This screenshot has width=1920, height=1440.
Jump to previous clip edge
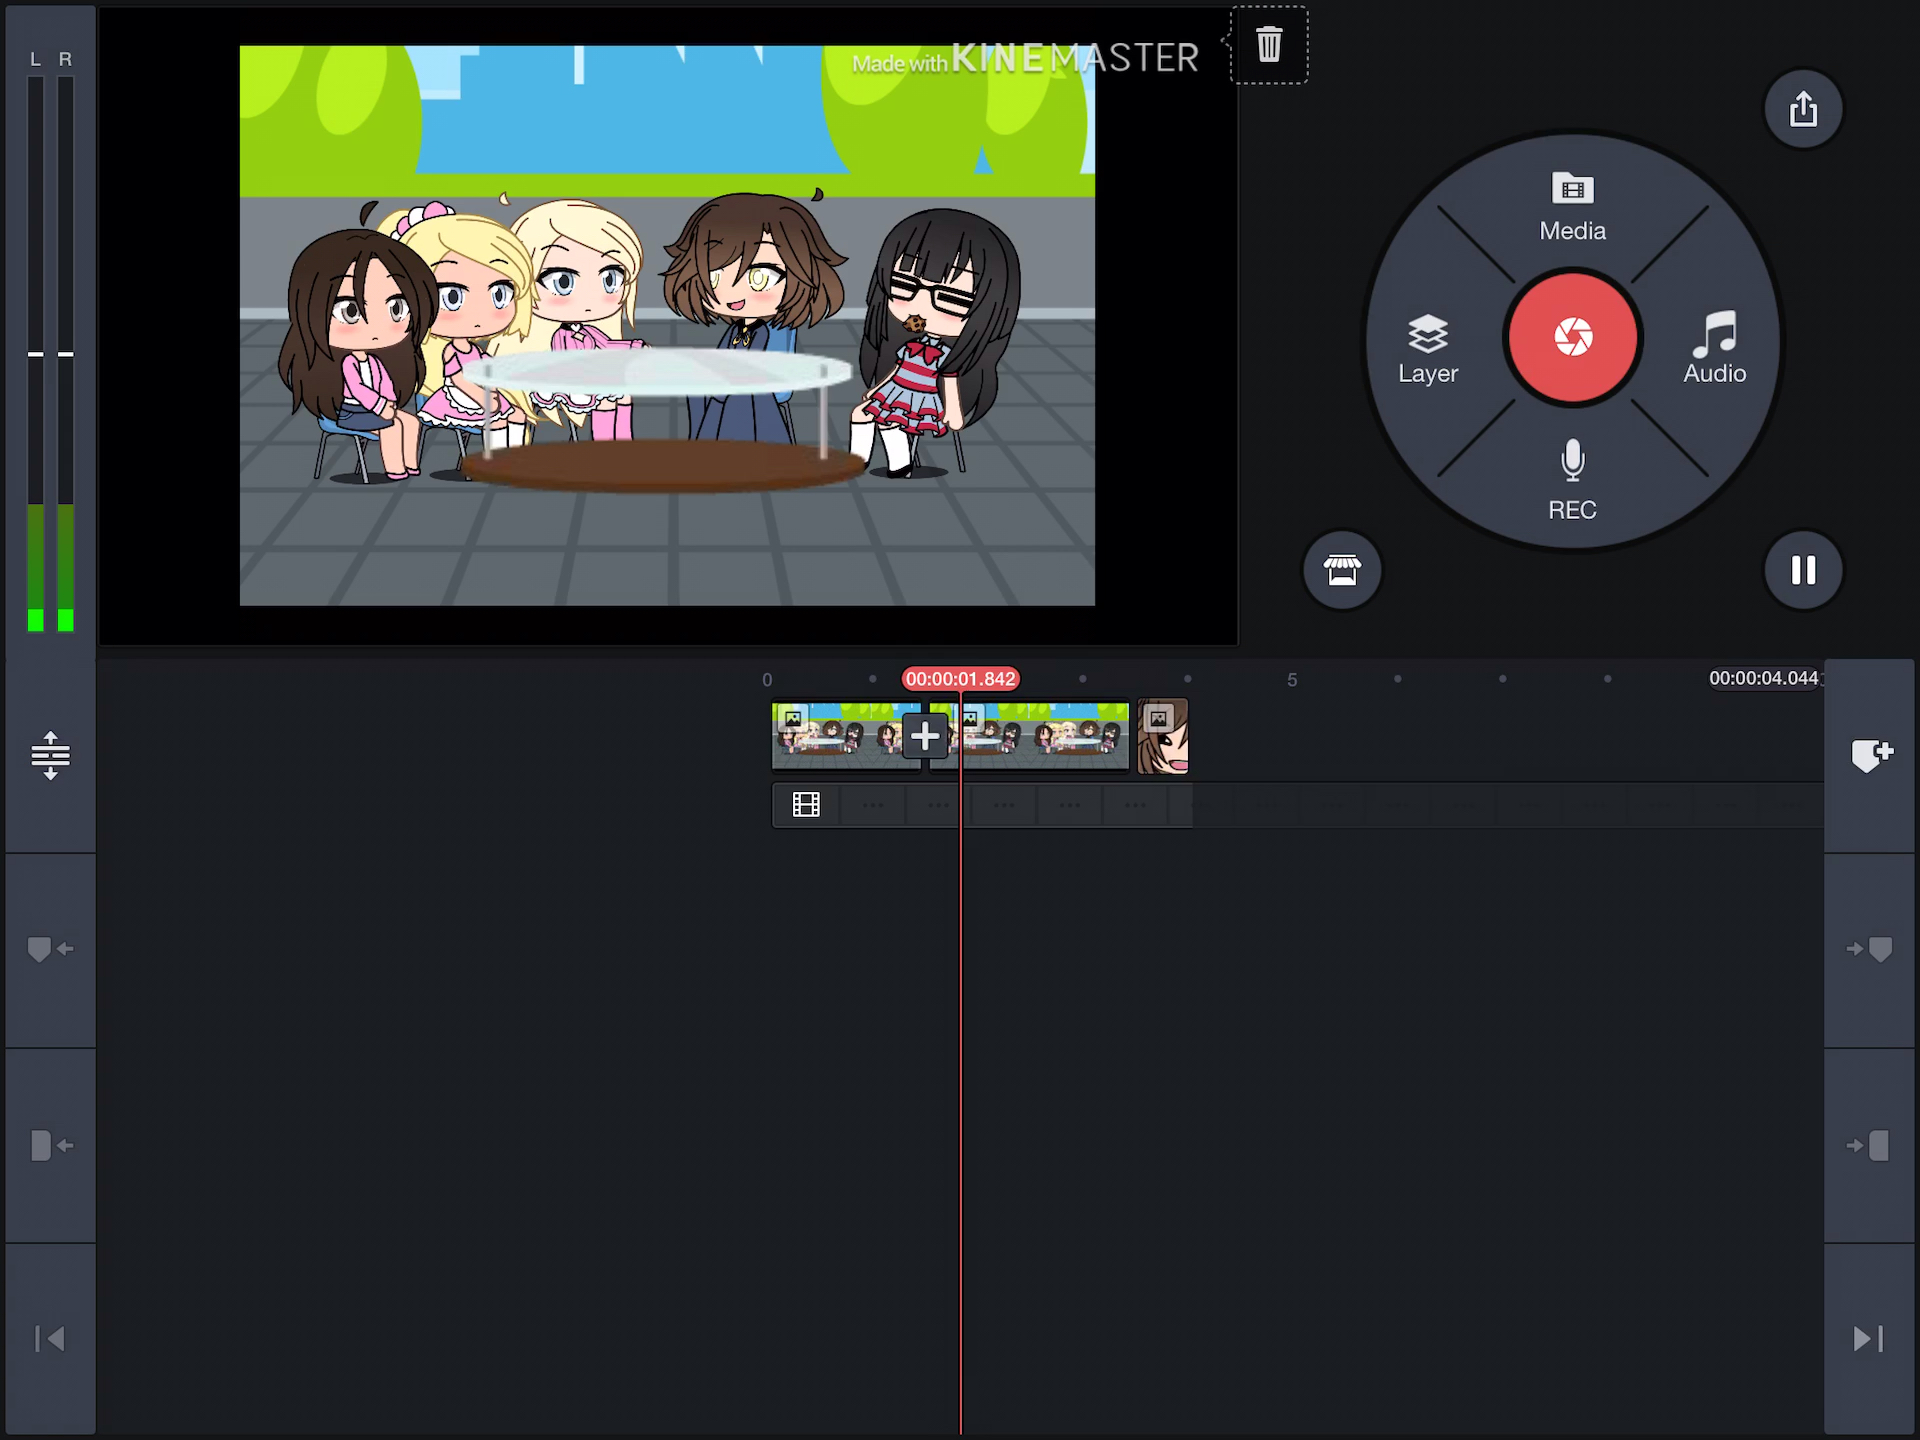(x=51, y=1145)
